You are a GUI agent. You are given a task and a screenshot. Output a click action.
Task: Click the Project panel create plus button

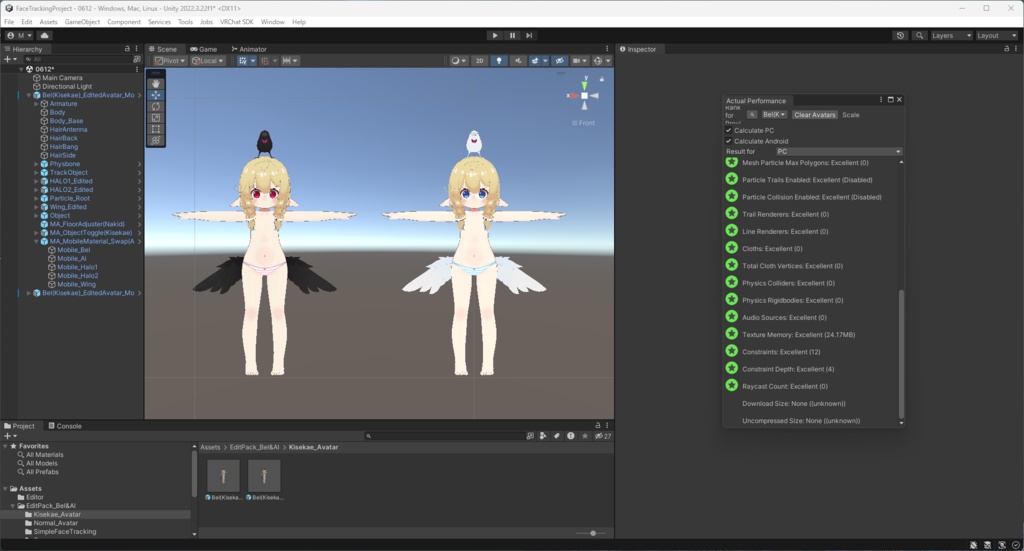pyautogui.click(x=9, y=435)
